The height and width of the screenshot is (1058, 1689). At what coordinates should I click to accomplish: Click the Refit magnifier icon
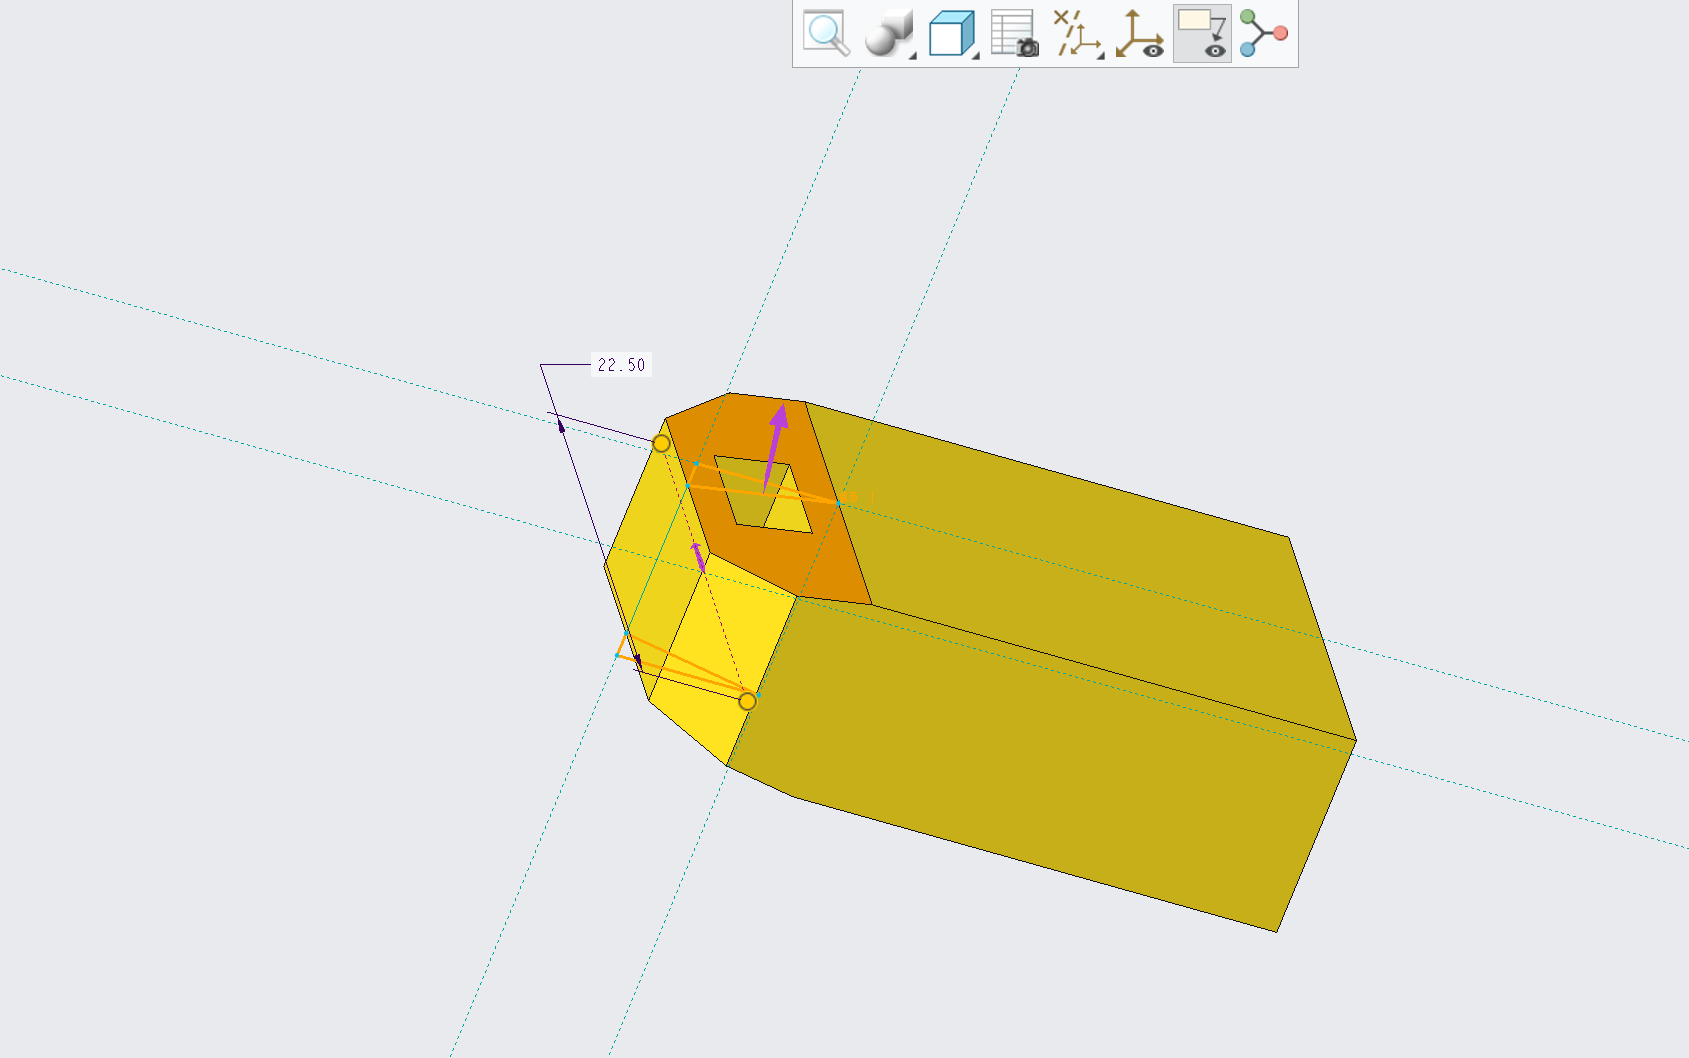(826, 34)
